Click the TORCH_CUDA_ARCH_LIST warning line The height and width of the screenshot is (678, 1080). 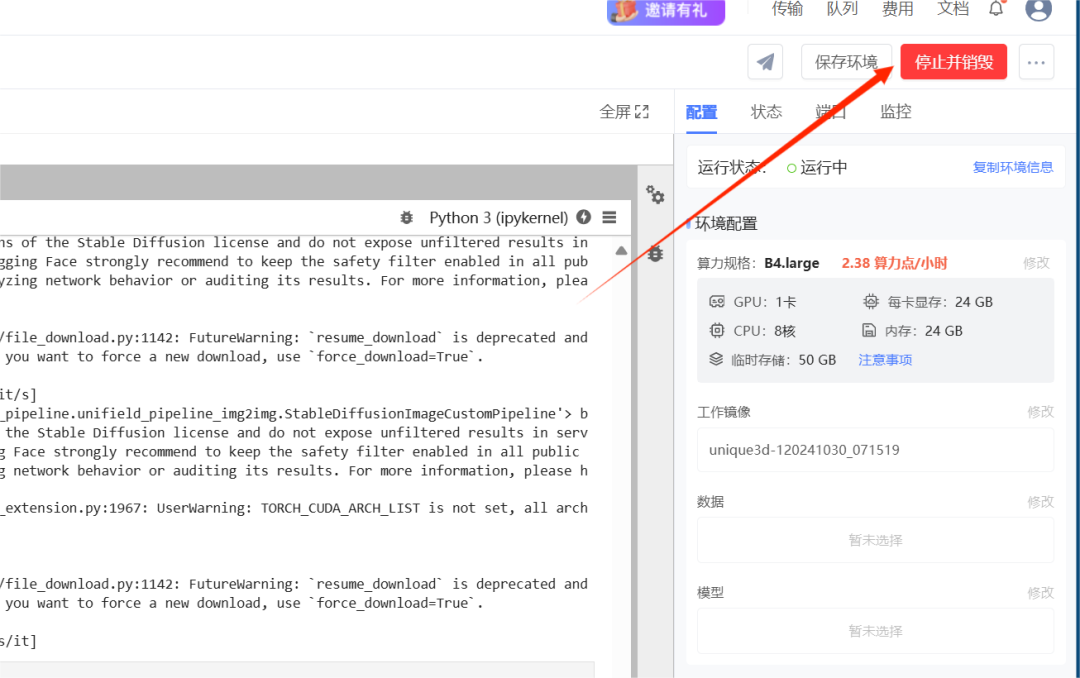(x=294, y=508)
